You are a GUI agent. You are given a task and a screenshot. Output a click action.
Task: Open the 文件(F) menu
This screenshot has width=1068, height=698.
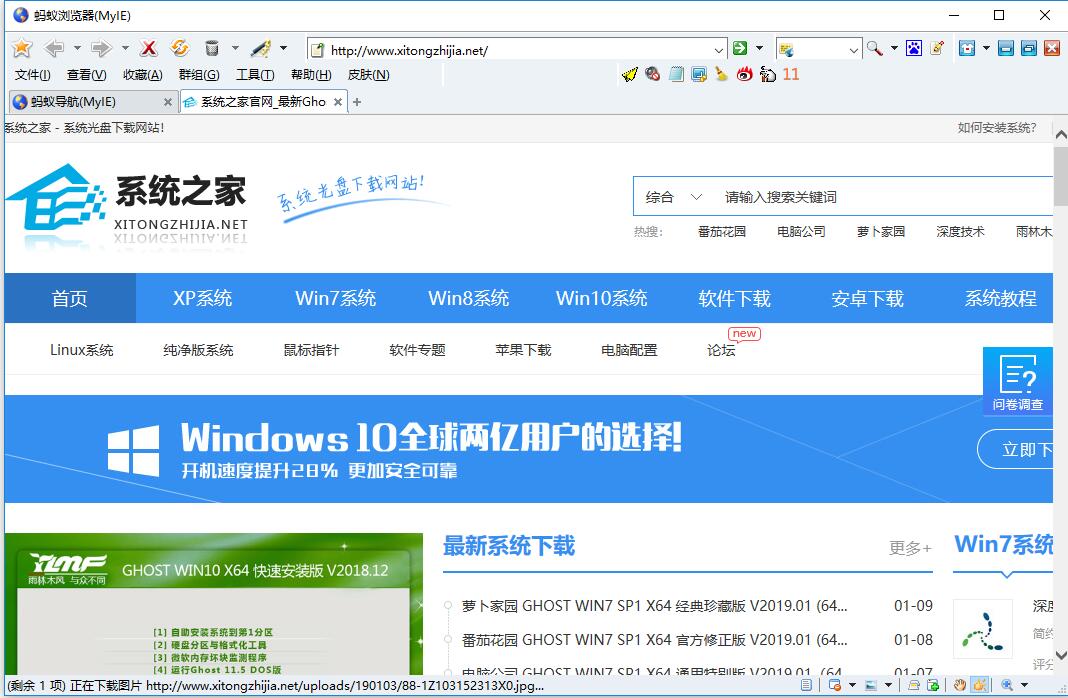coord(32,75)
